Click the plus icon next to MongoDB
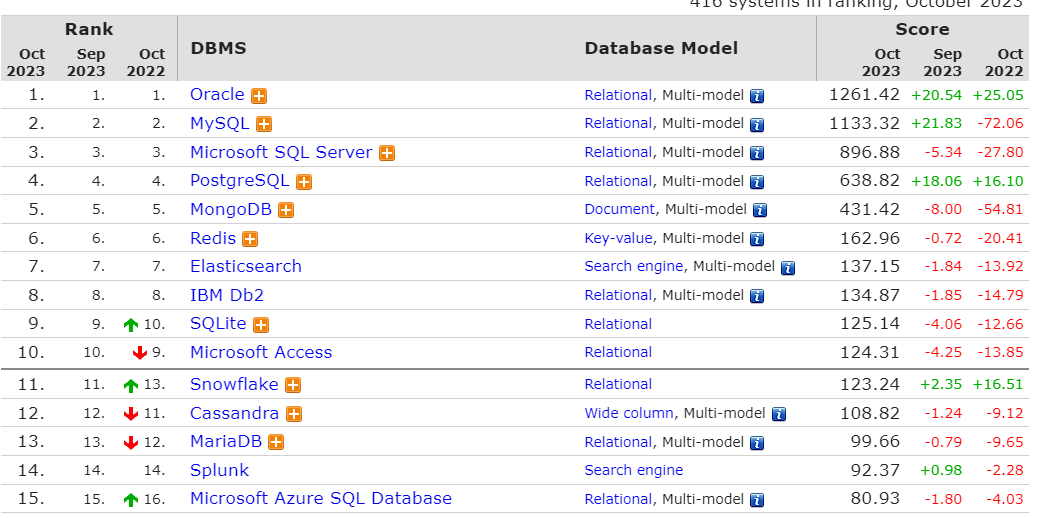Image resolution: width=1041 pixels, height=518 pixels. click(x=286, y=211)
